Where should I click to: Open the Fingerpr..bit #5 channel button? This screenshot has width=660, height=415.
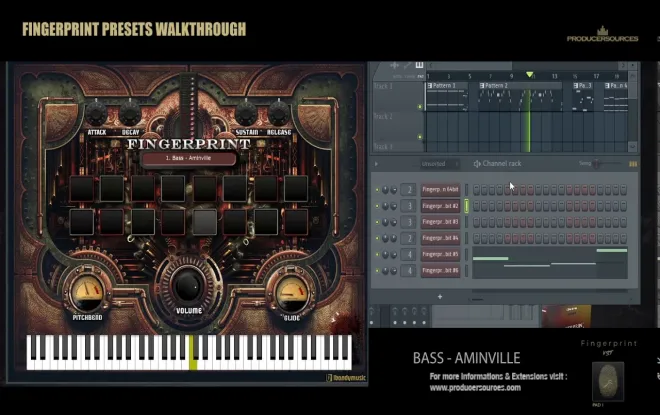pyautogui.click(x=440, y=254)
